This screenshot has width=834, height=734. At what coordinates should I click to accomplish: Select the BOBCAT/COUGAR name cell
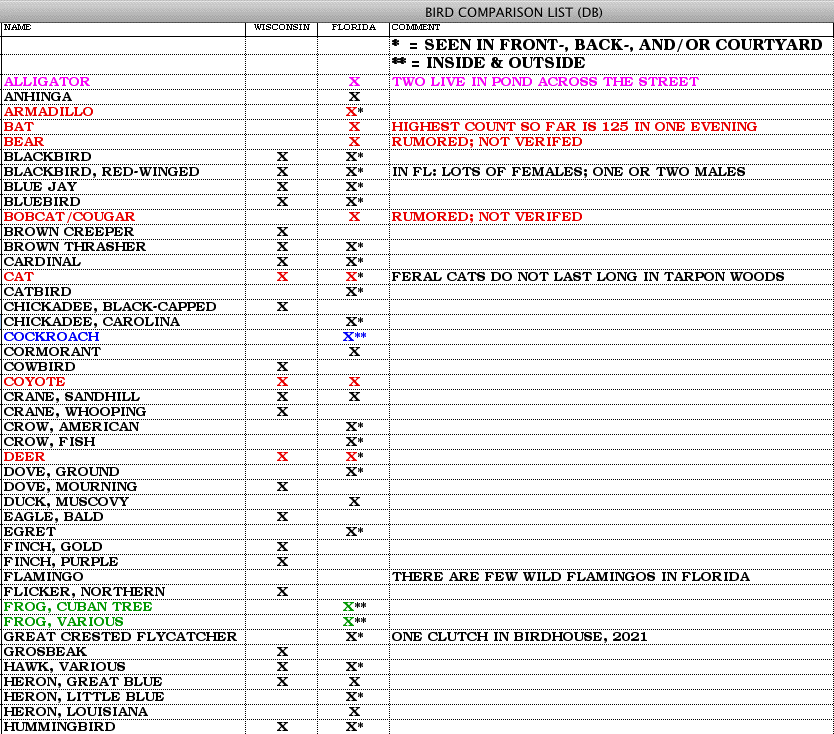[x=123, y=216]
